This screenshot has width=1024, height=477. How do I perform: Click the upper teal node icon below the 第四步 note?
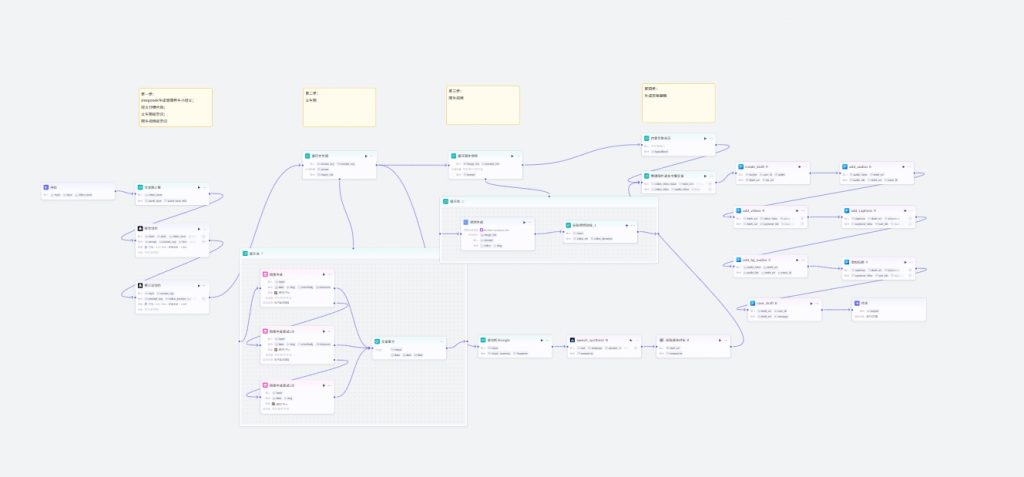pyautogui.click(x=647, y=139)
